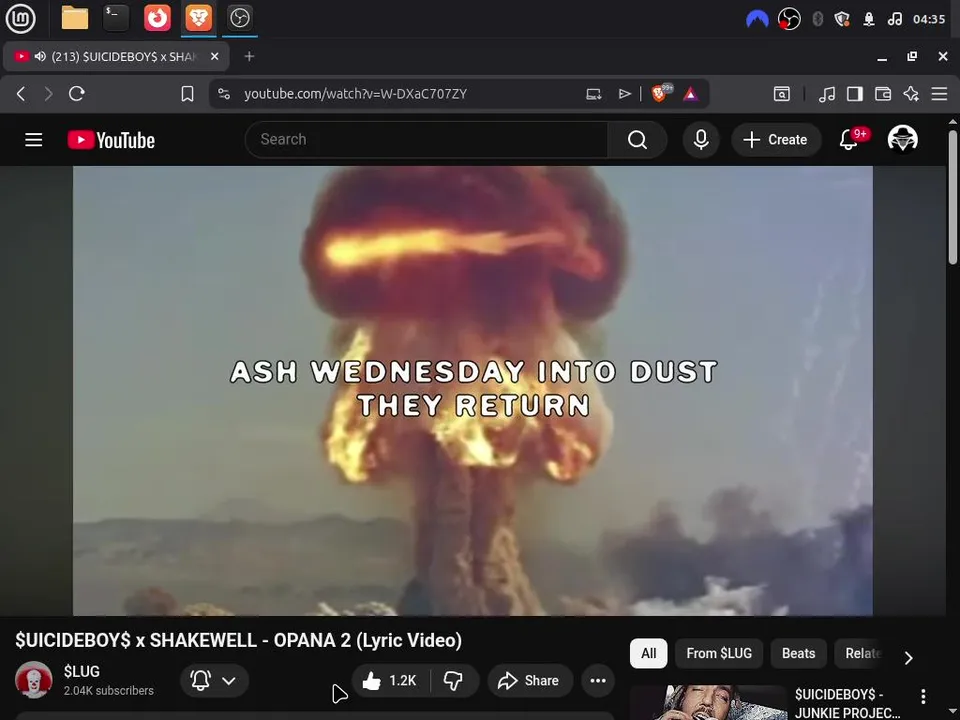Viewport: 960px width, 720px height.
Task: Open the Brave send/playlist arrow icon
Action: (624, 94)
